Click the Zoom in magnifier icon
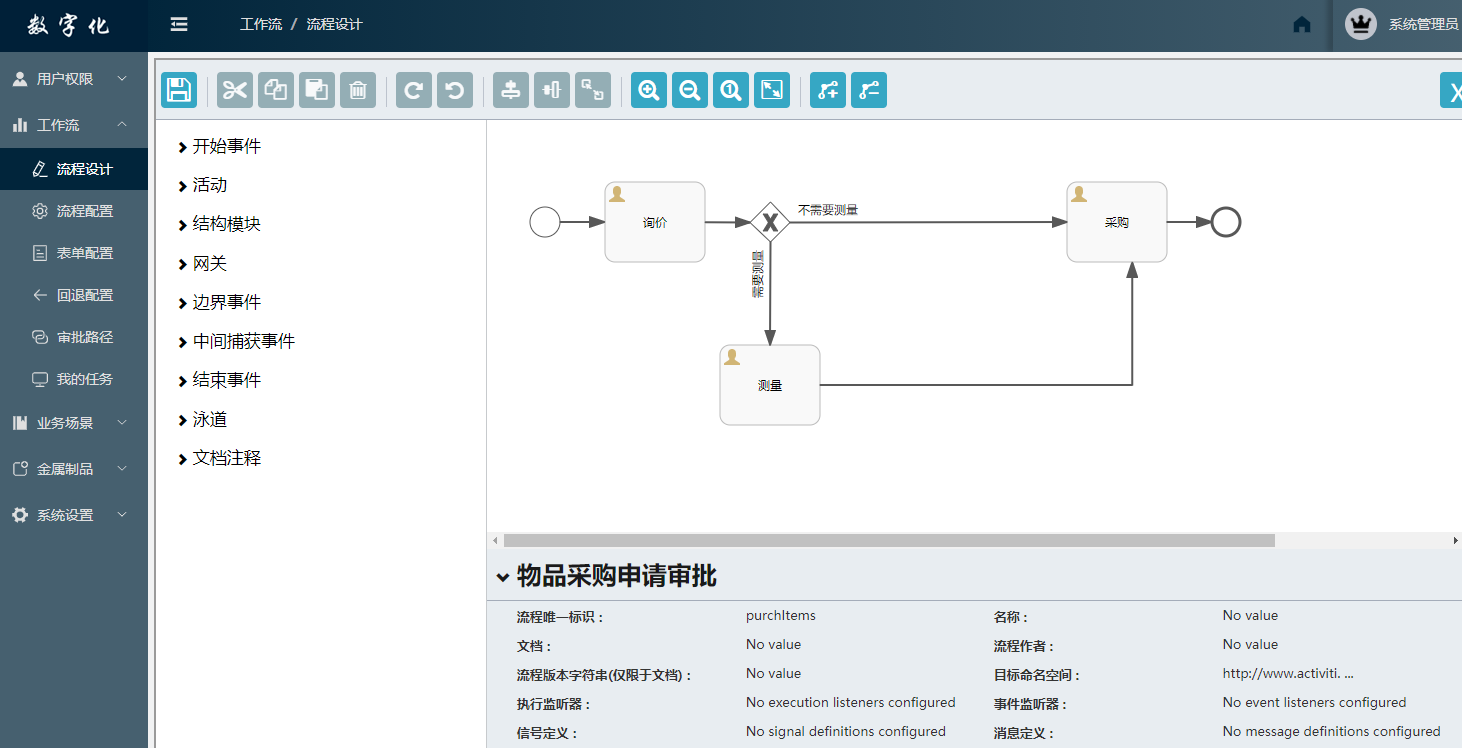The width and height of the screenshot is (1462, 748). click(x=649, y=90)
